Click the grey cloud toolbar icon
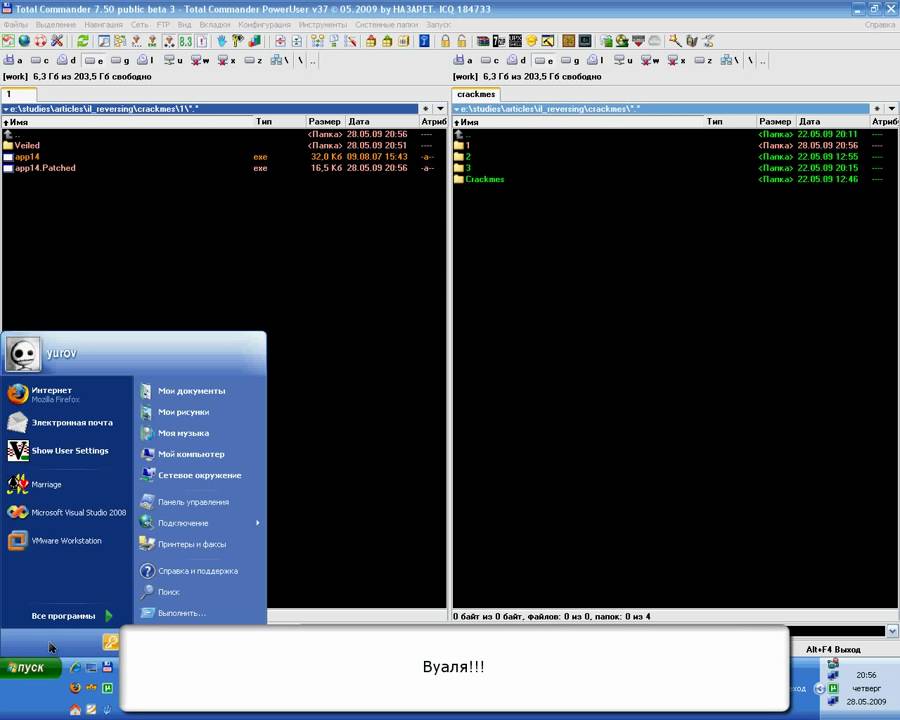The height and width of the screenshot is (720, 900). pyautogui.click(x=654, y=41)
